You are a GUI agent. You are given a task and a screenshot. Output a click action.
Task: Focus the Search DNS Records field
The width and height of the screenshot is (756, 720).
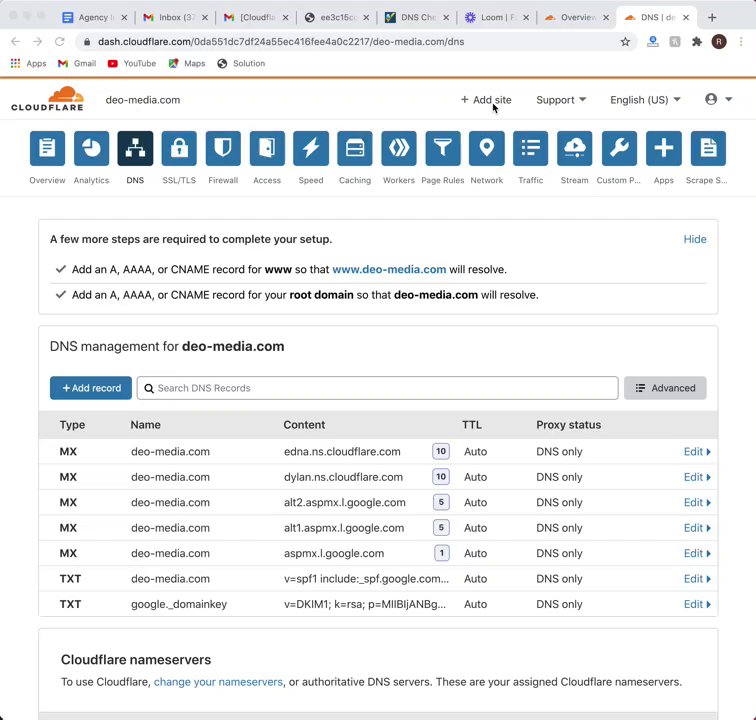pyautogui.click(x=377, y=388)
